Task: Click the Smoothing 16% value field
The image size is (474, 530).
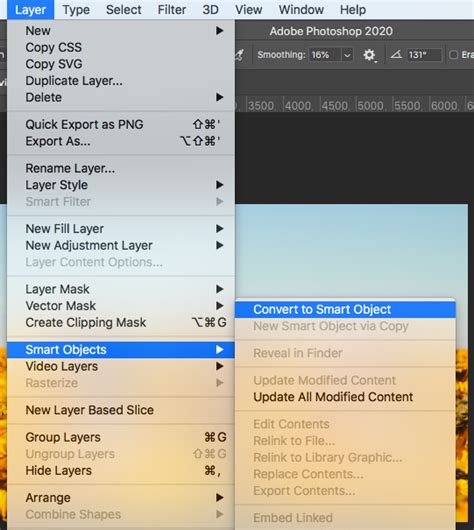Action: [x=325, y=55]
